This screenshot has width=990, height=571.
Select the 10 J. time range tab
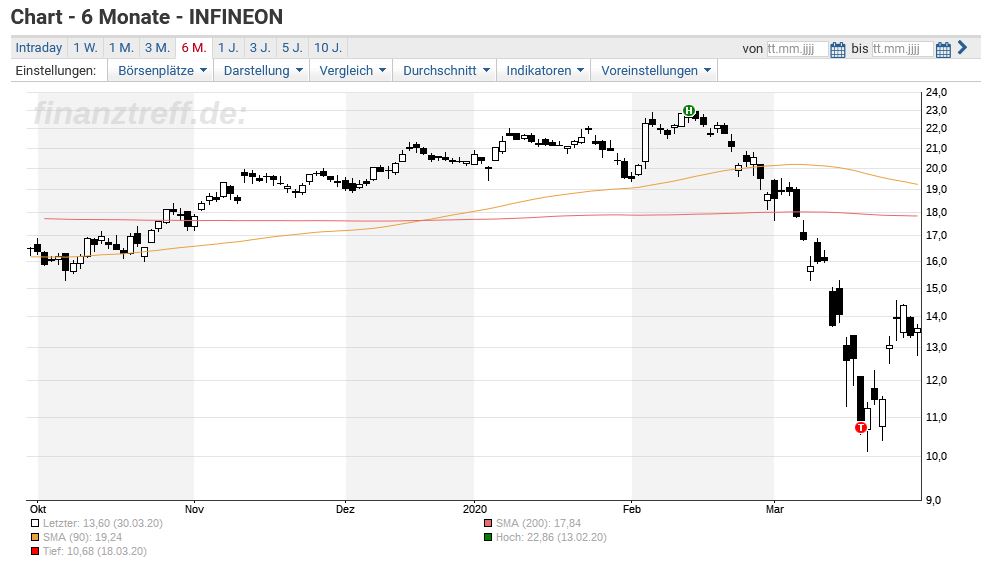point(328,47)
